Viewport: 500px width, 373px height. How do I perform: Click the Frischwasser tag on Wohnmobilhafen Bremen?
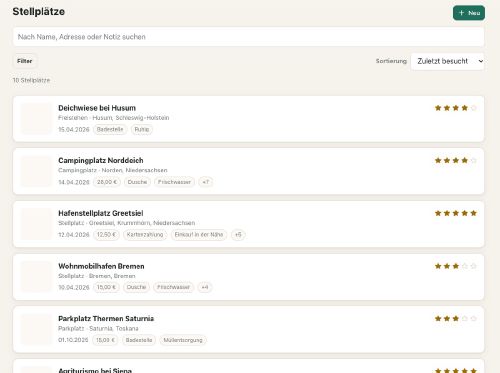[173, 287]
